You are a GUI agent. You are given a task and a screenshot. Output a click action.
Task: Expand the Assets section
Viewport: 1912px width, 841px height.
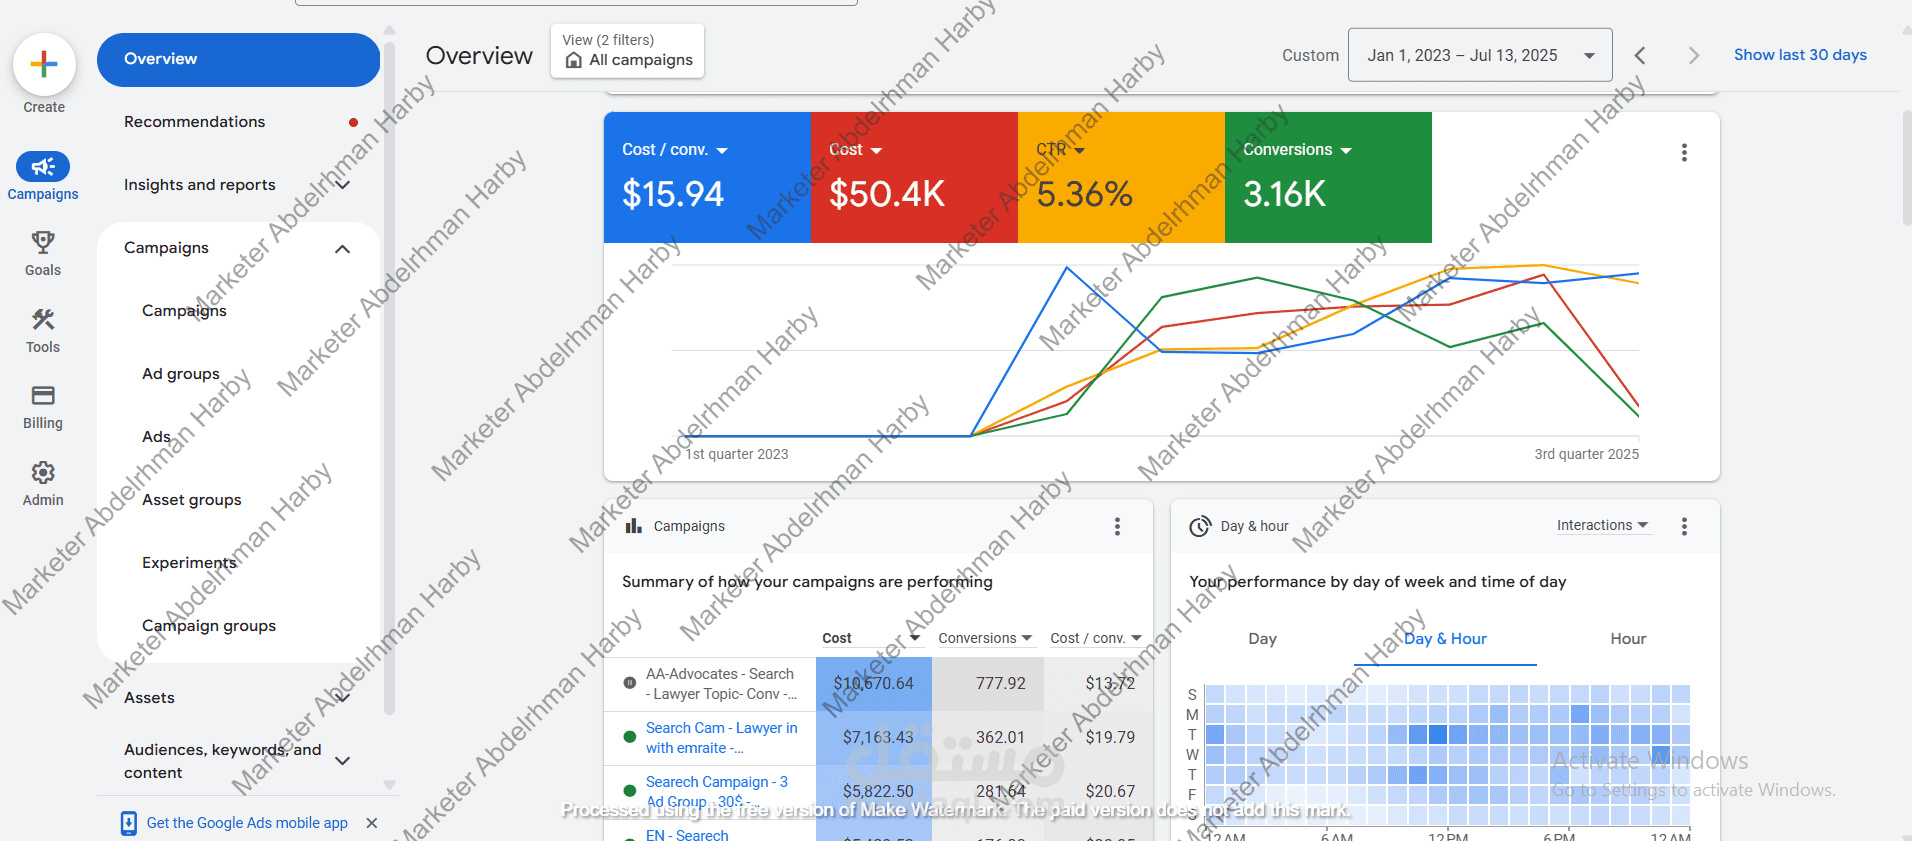pos(342,698)
